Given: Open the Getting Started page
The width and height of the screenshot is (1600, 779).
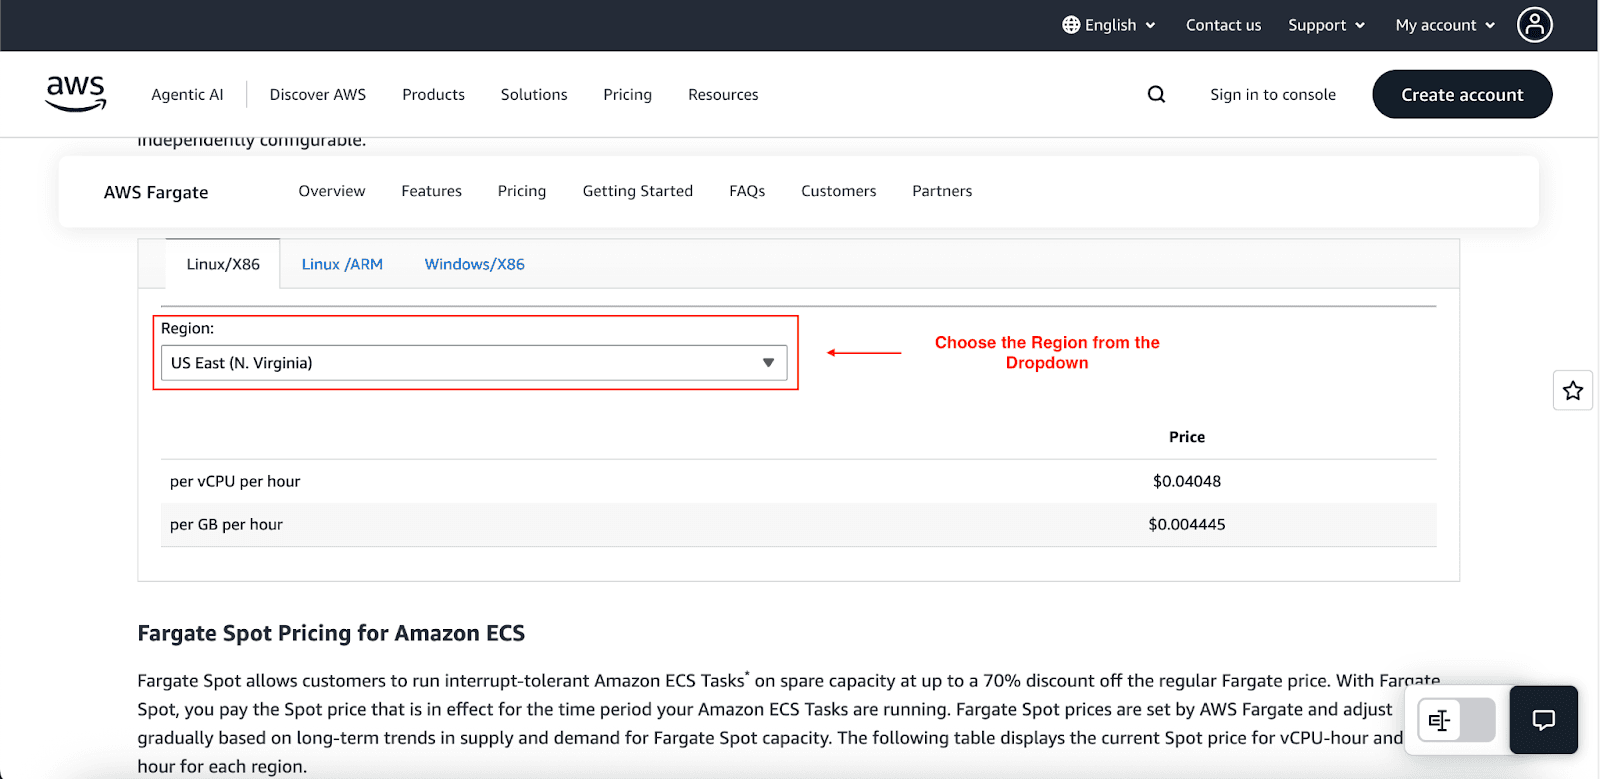Looking at the screenshot, I should click(637, 191).
